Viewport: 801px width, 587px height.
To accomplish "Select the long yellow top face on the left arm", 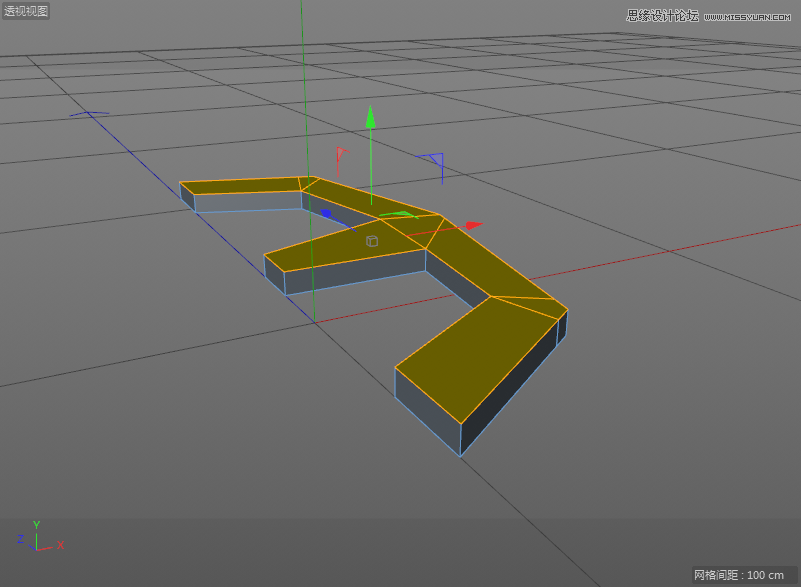I will pos(243,186).
